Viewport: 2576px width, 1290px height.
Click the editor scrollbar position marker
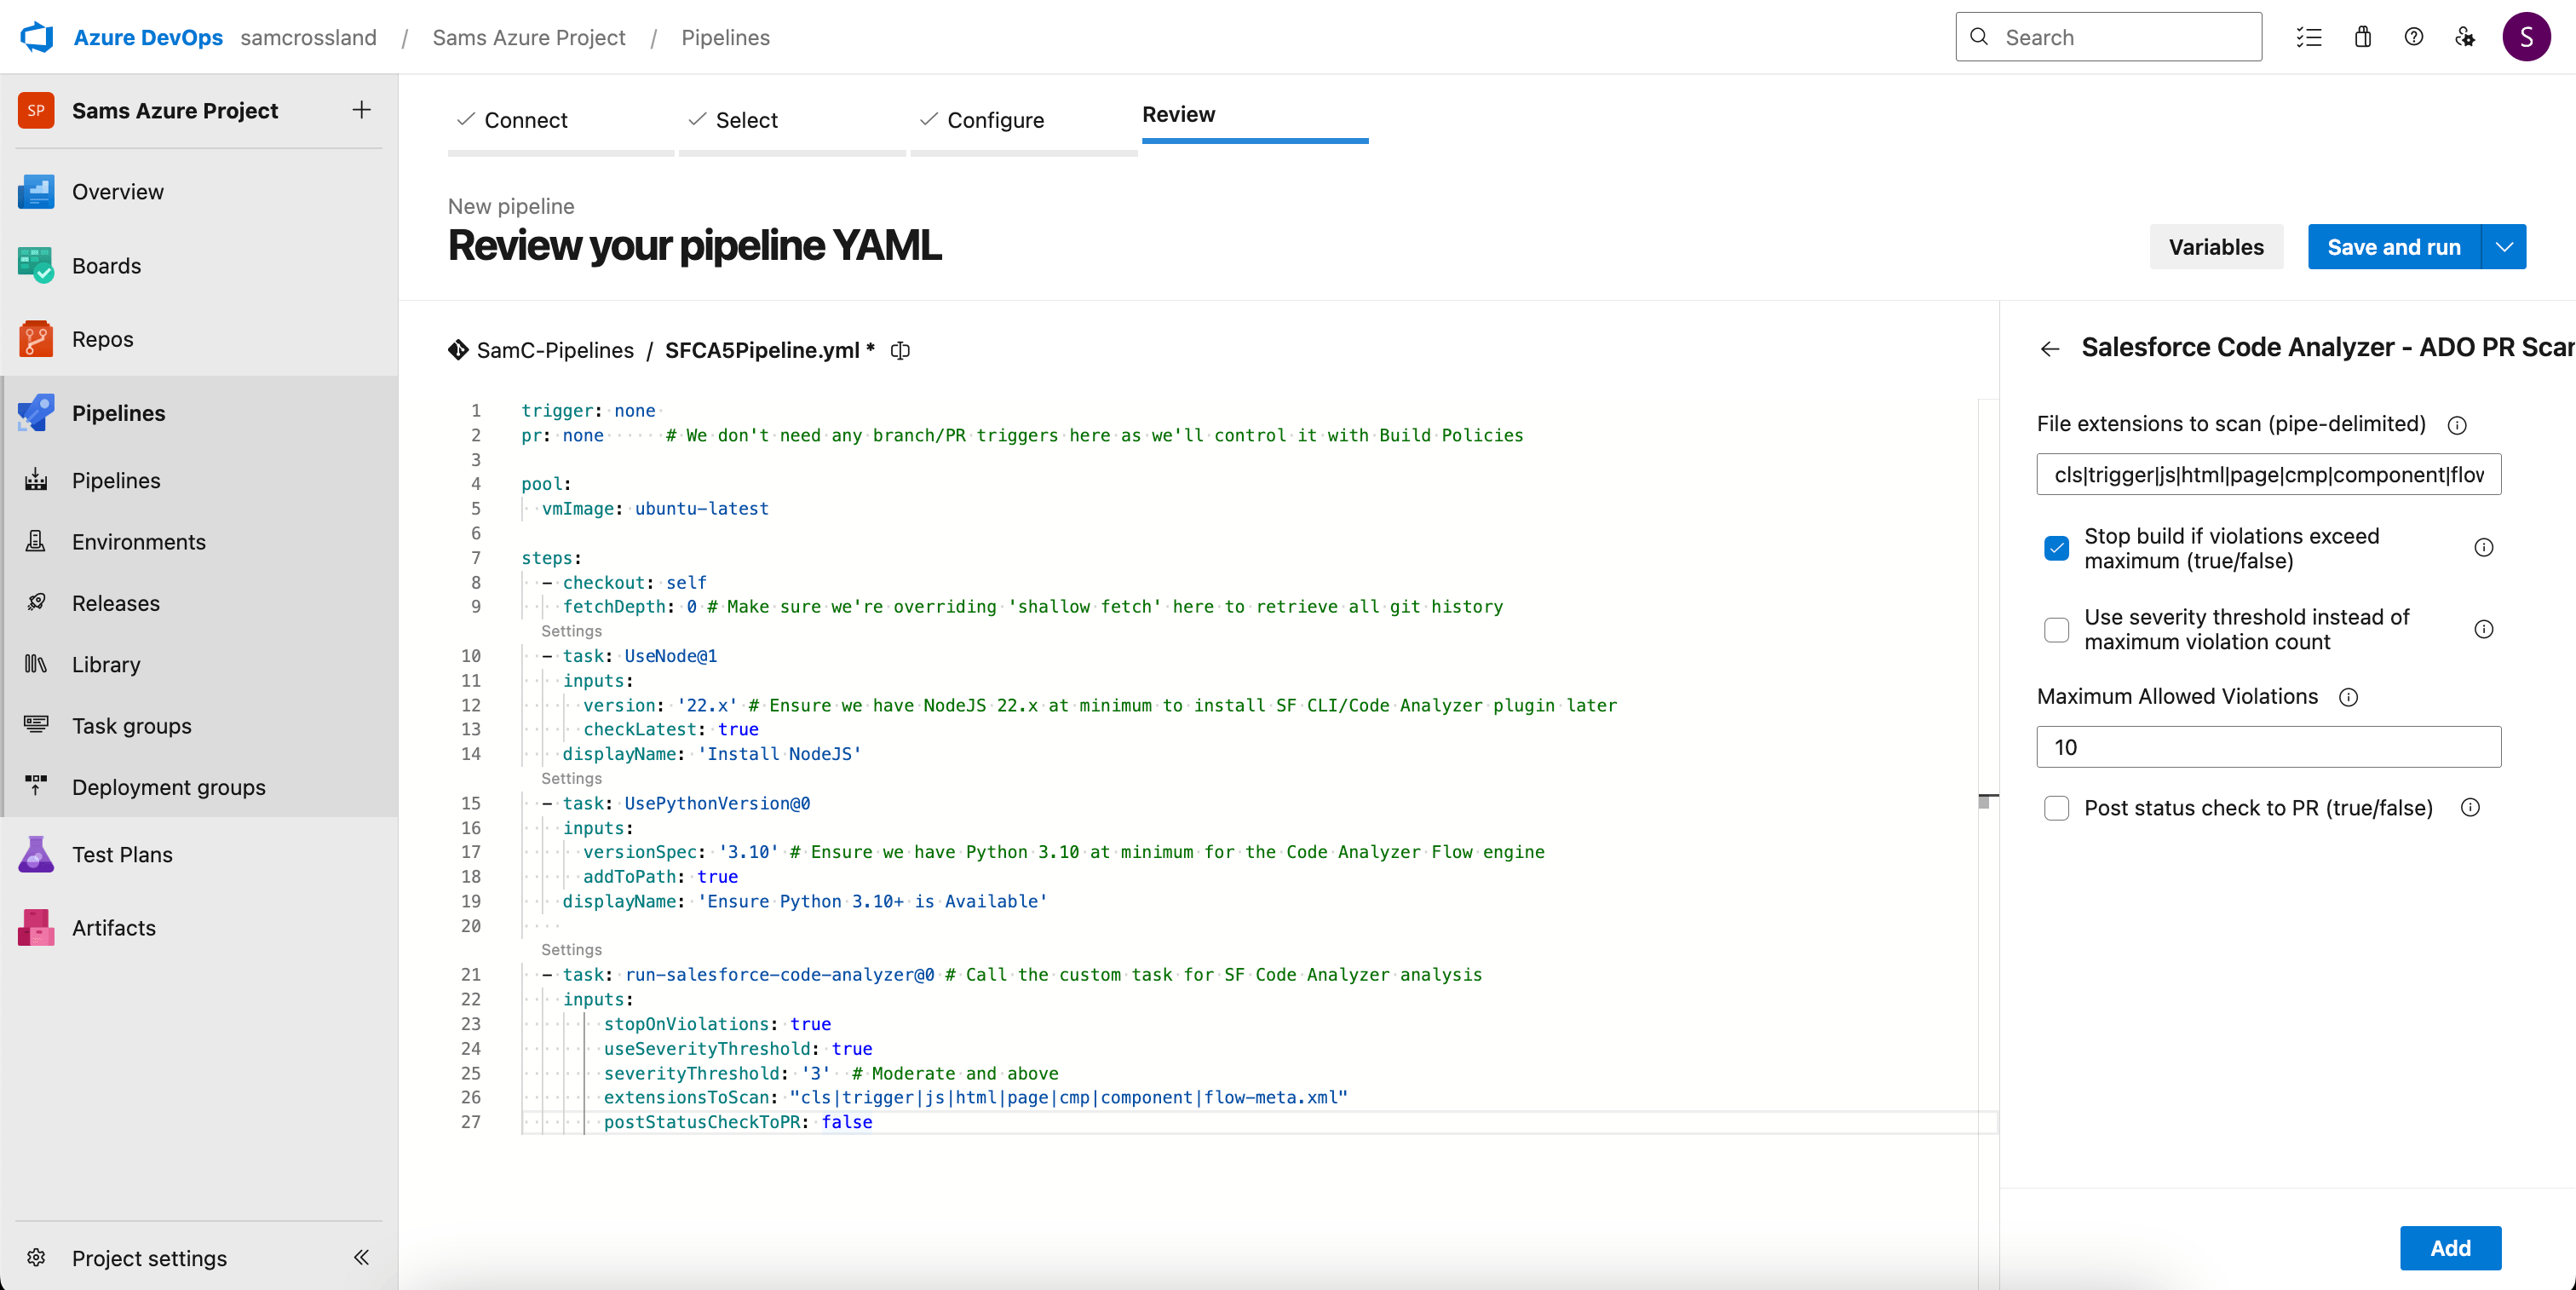(x=1987, y=800)
